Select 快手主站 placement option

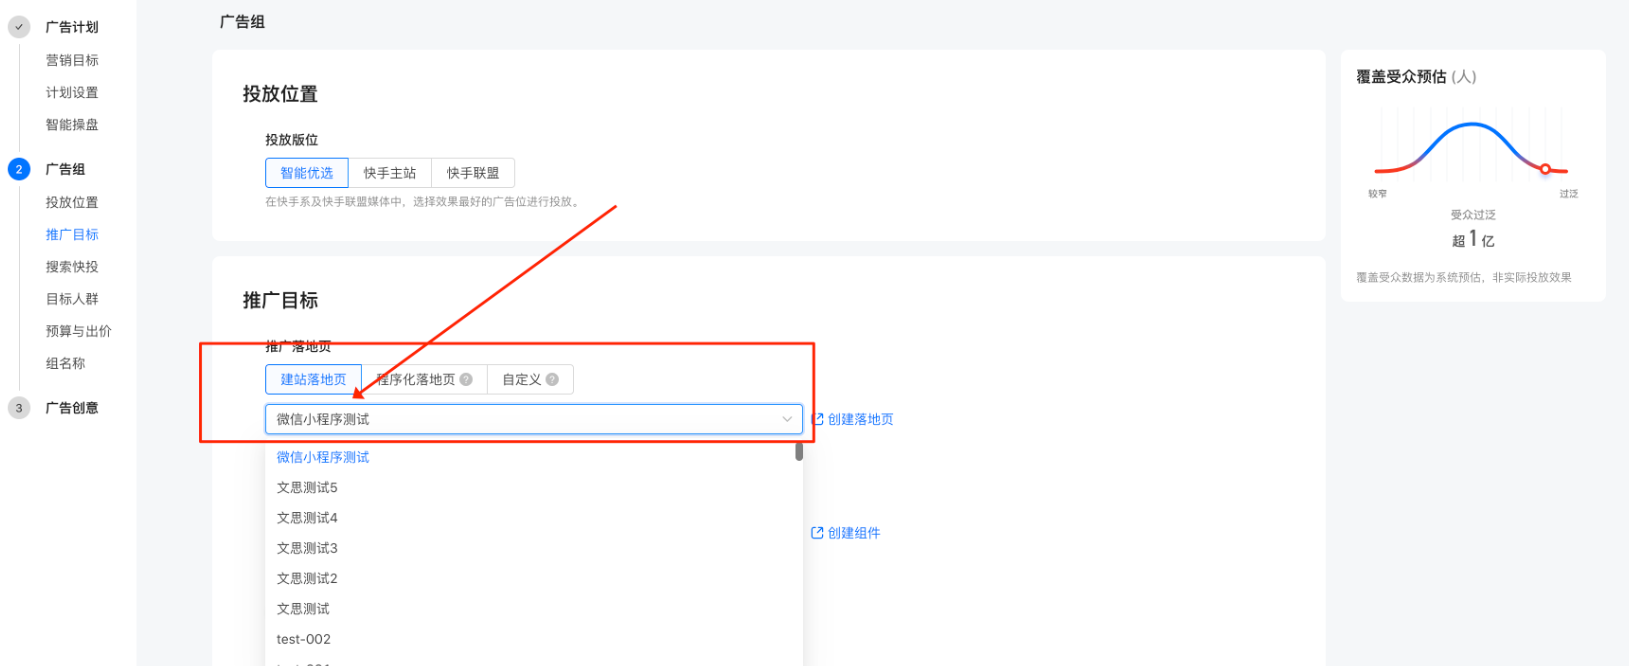389,173
